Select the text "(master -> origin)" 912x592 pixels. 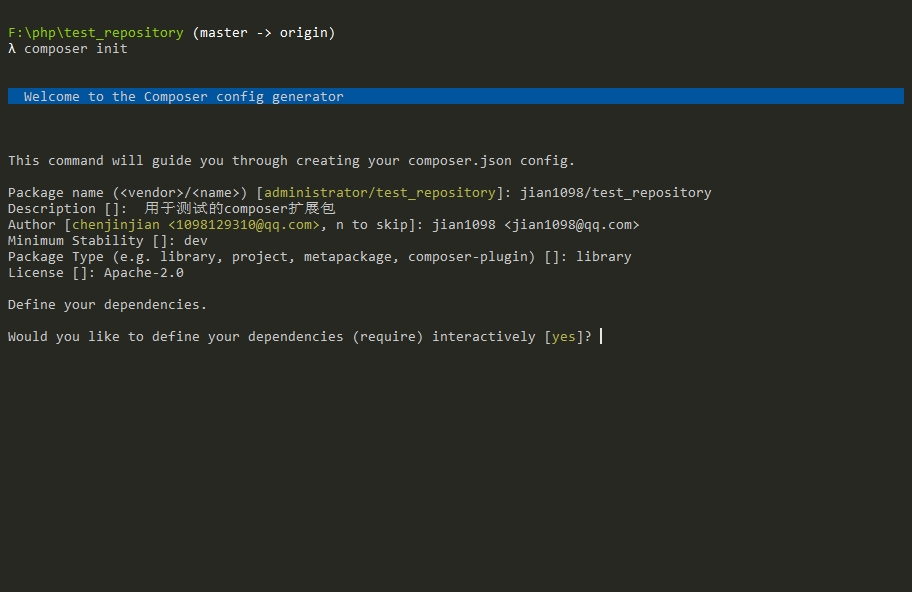coord(263,33)
